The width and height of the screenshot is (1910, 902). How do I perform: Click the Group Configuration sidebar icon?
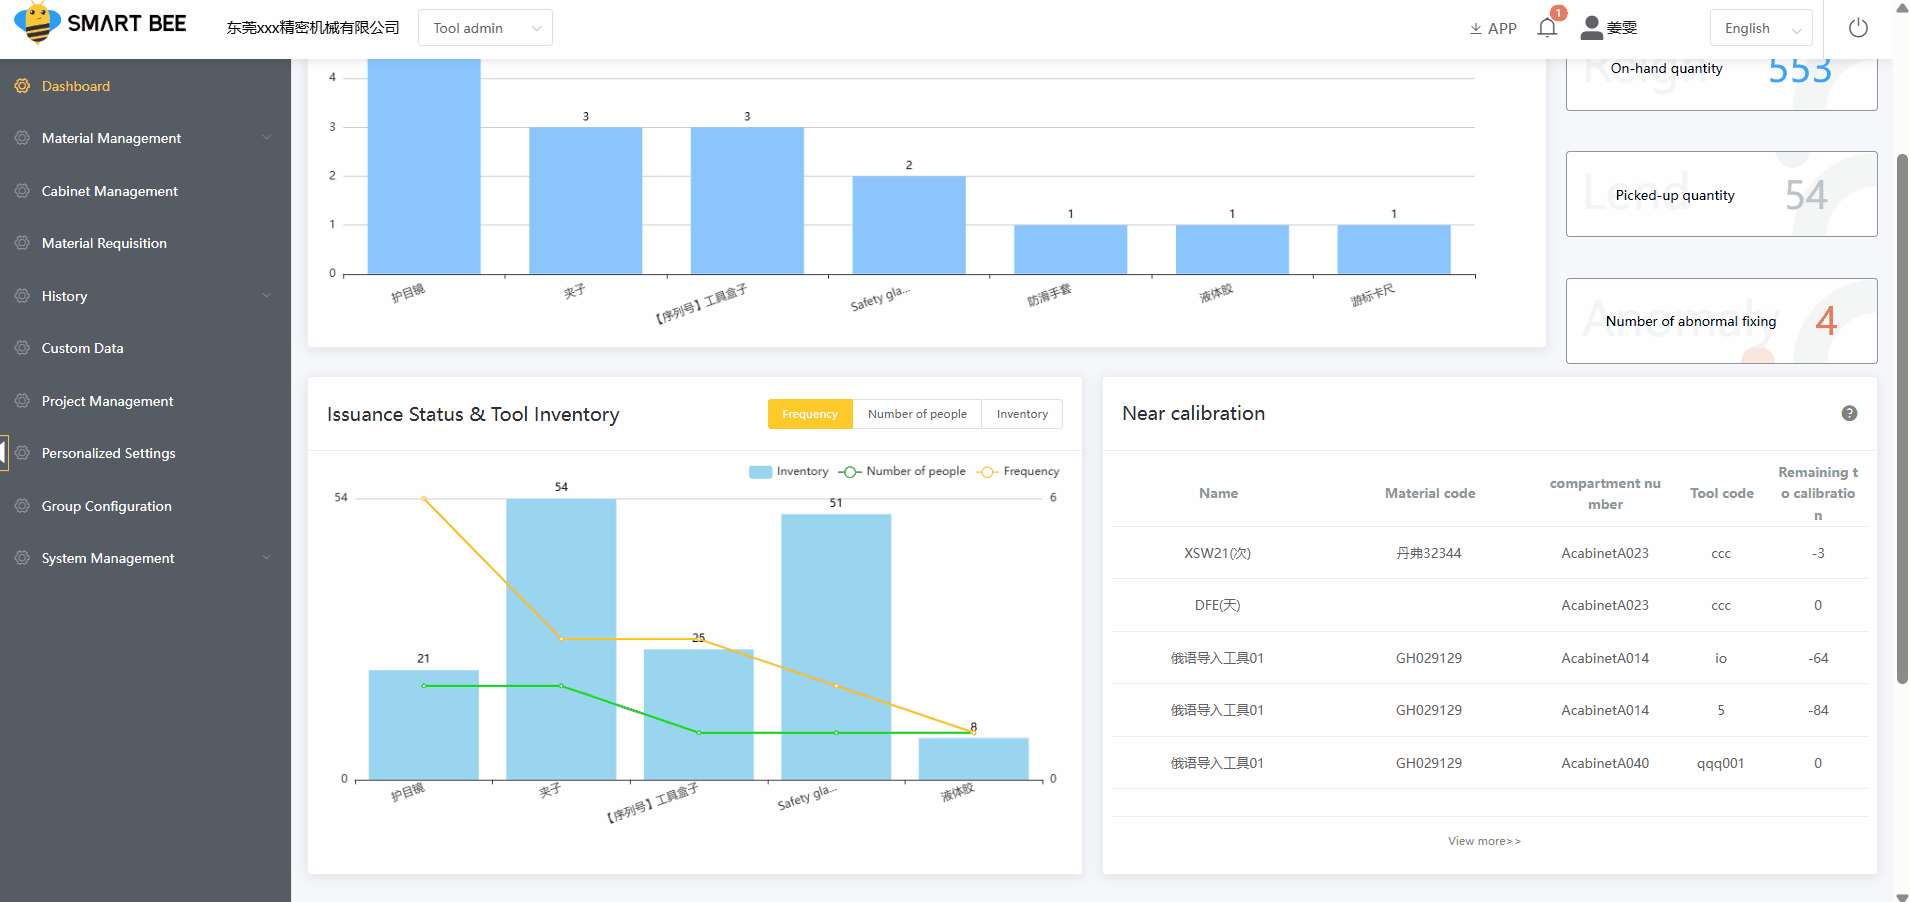click(22, 506)
